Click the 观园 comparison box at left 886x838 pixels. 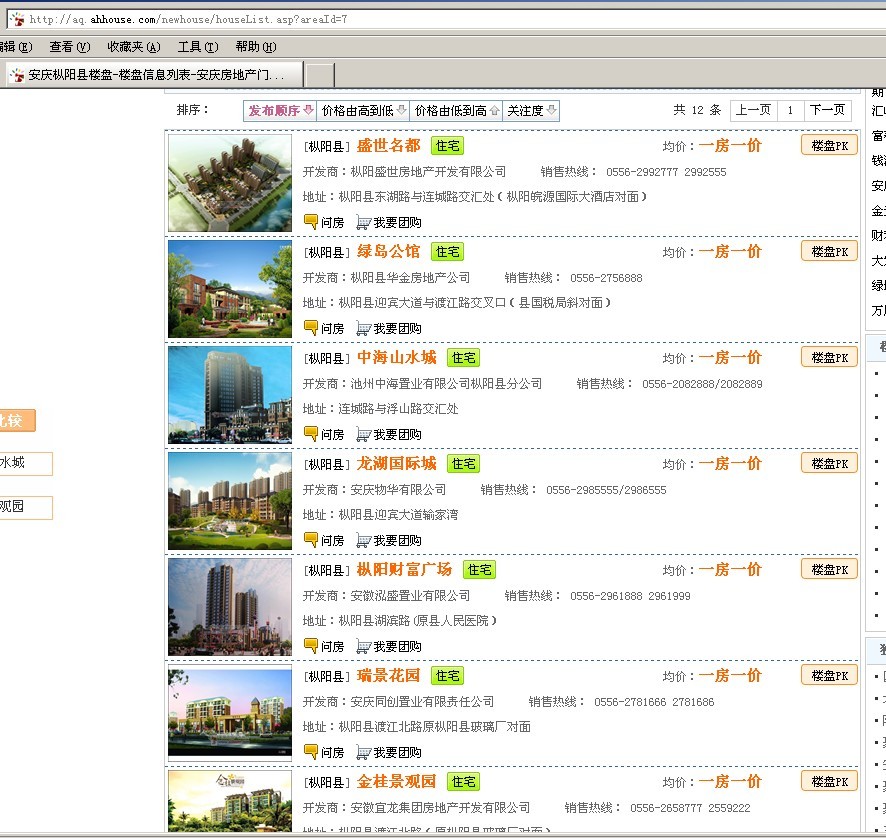pyautogui.click(x=25, y=507)
